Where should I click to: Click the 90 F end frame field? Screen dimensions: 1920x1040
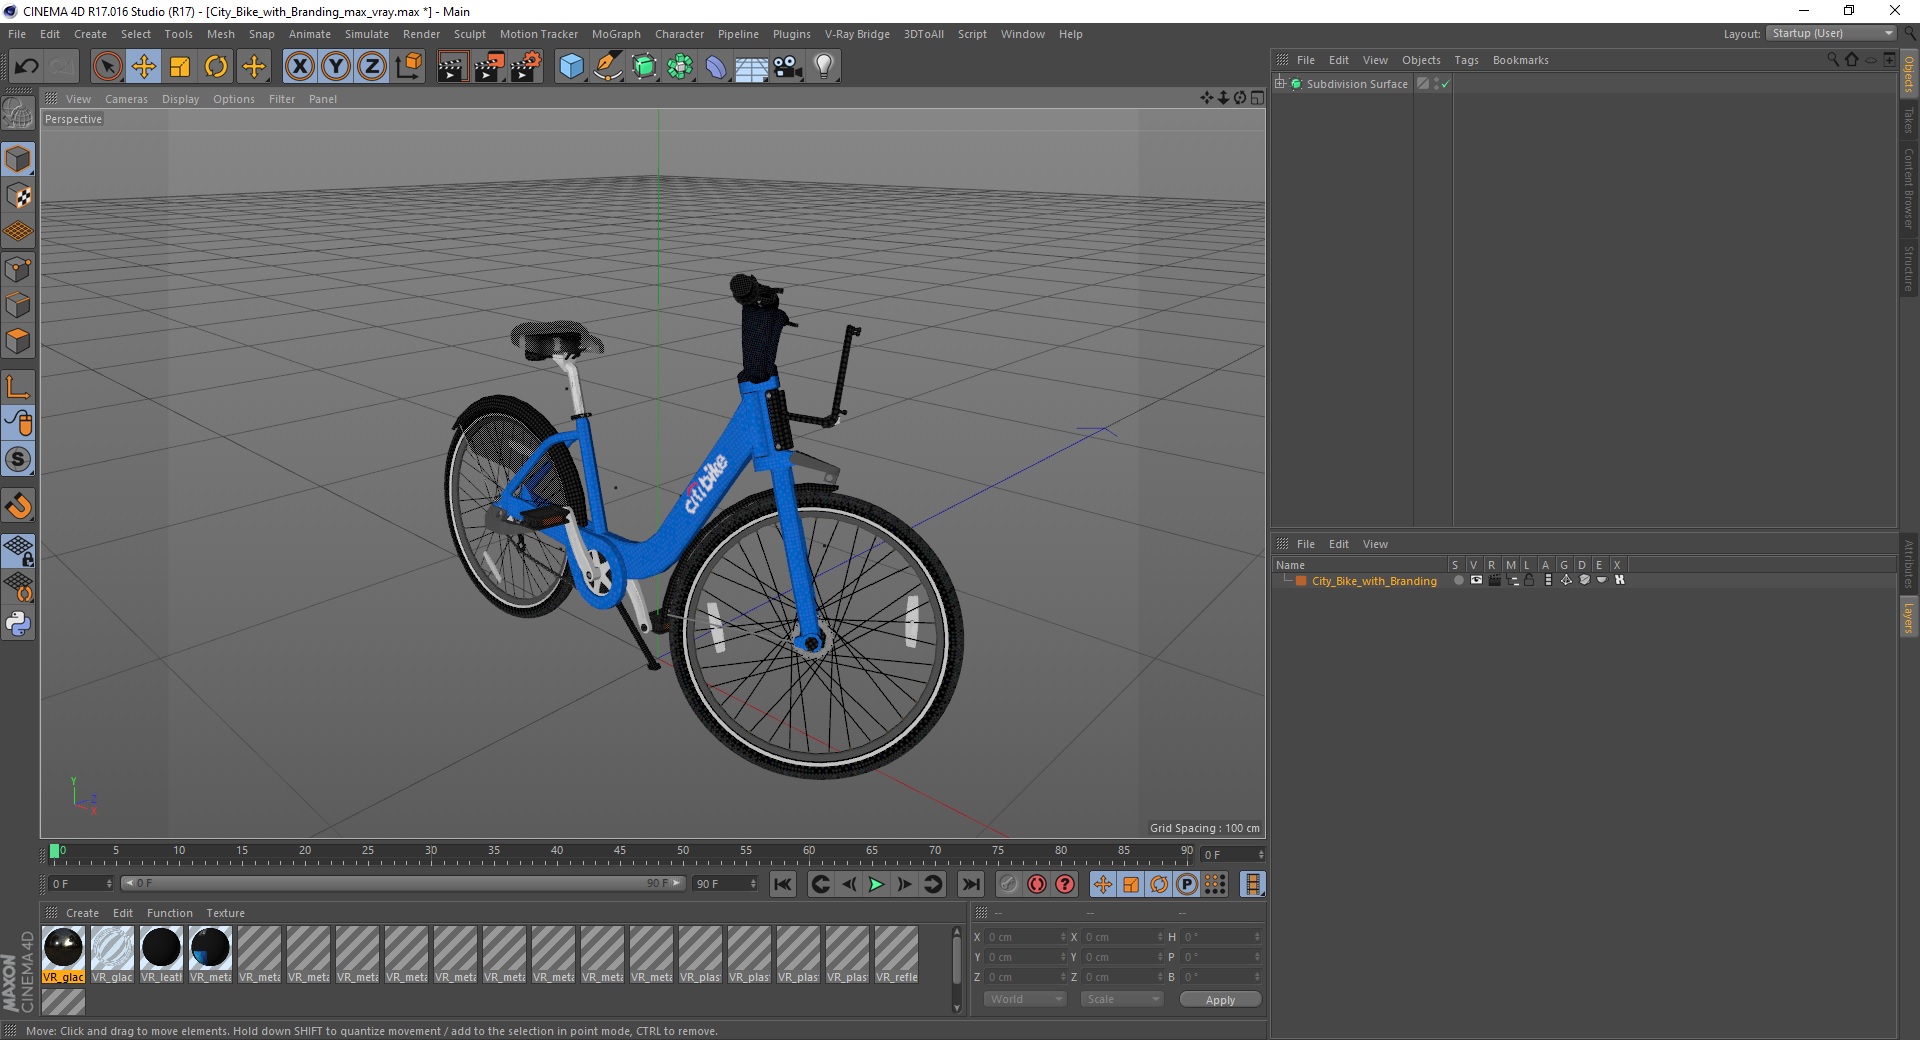click(x=726, y=884)
